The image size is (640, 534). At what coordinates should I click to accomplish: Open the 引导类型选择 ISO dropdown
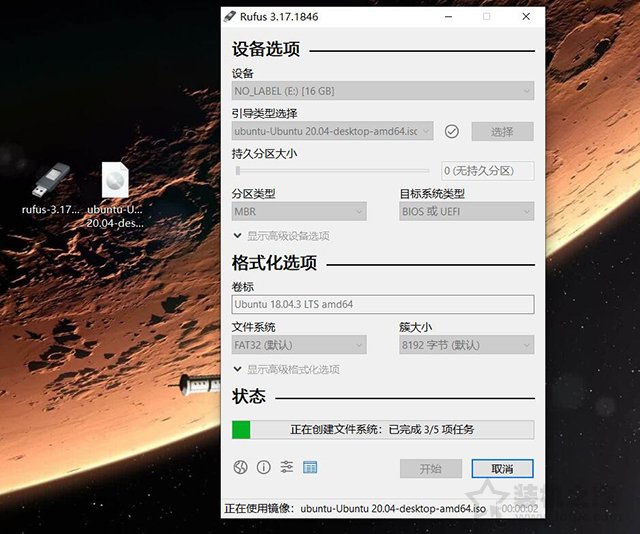[333, 131]
